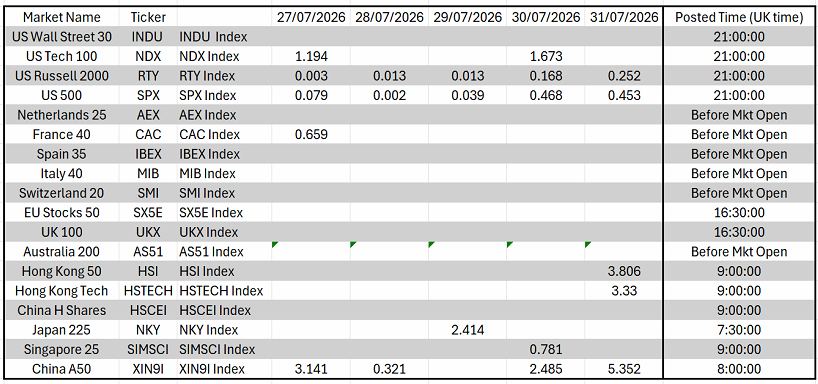Click HSTECH value 3.33
Screen dimensions: 818x384
[x=624, y=291]
